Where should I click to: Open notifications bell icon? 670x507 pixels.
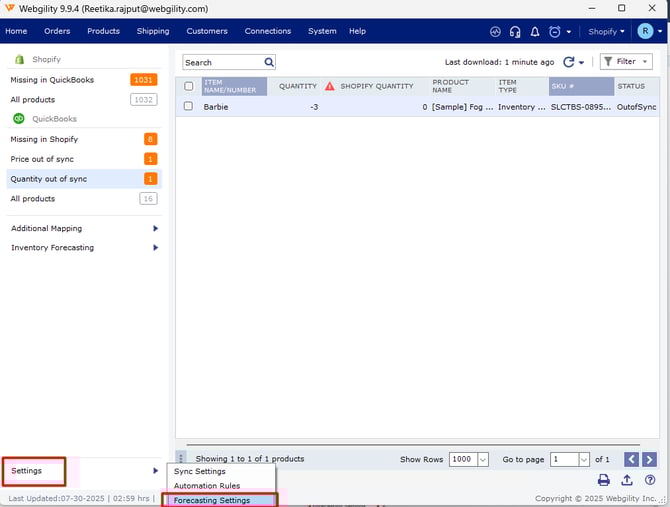(535, 31)
